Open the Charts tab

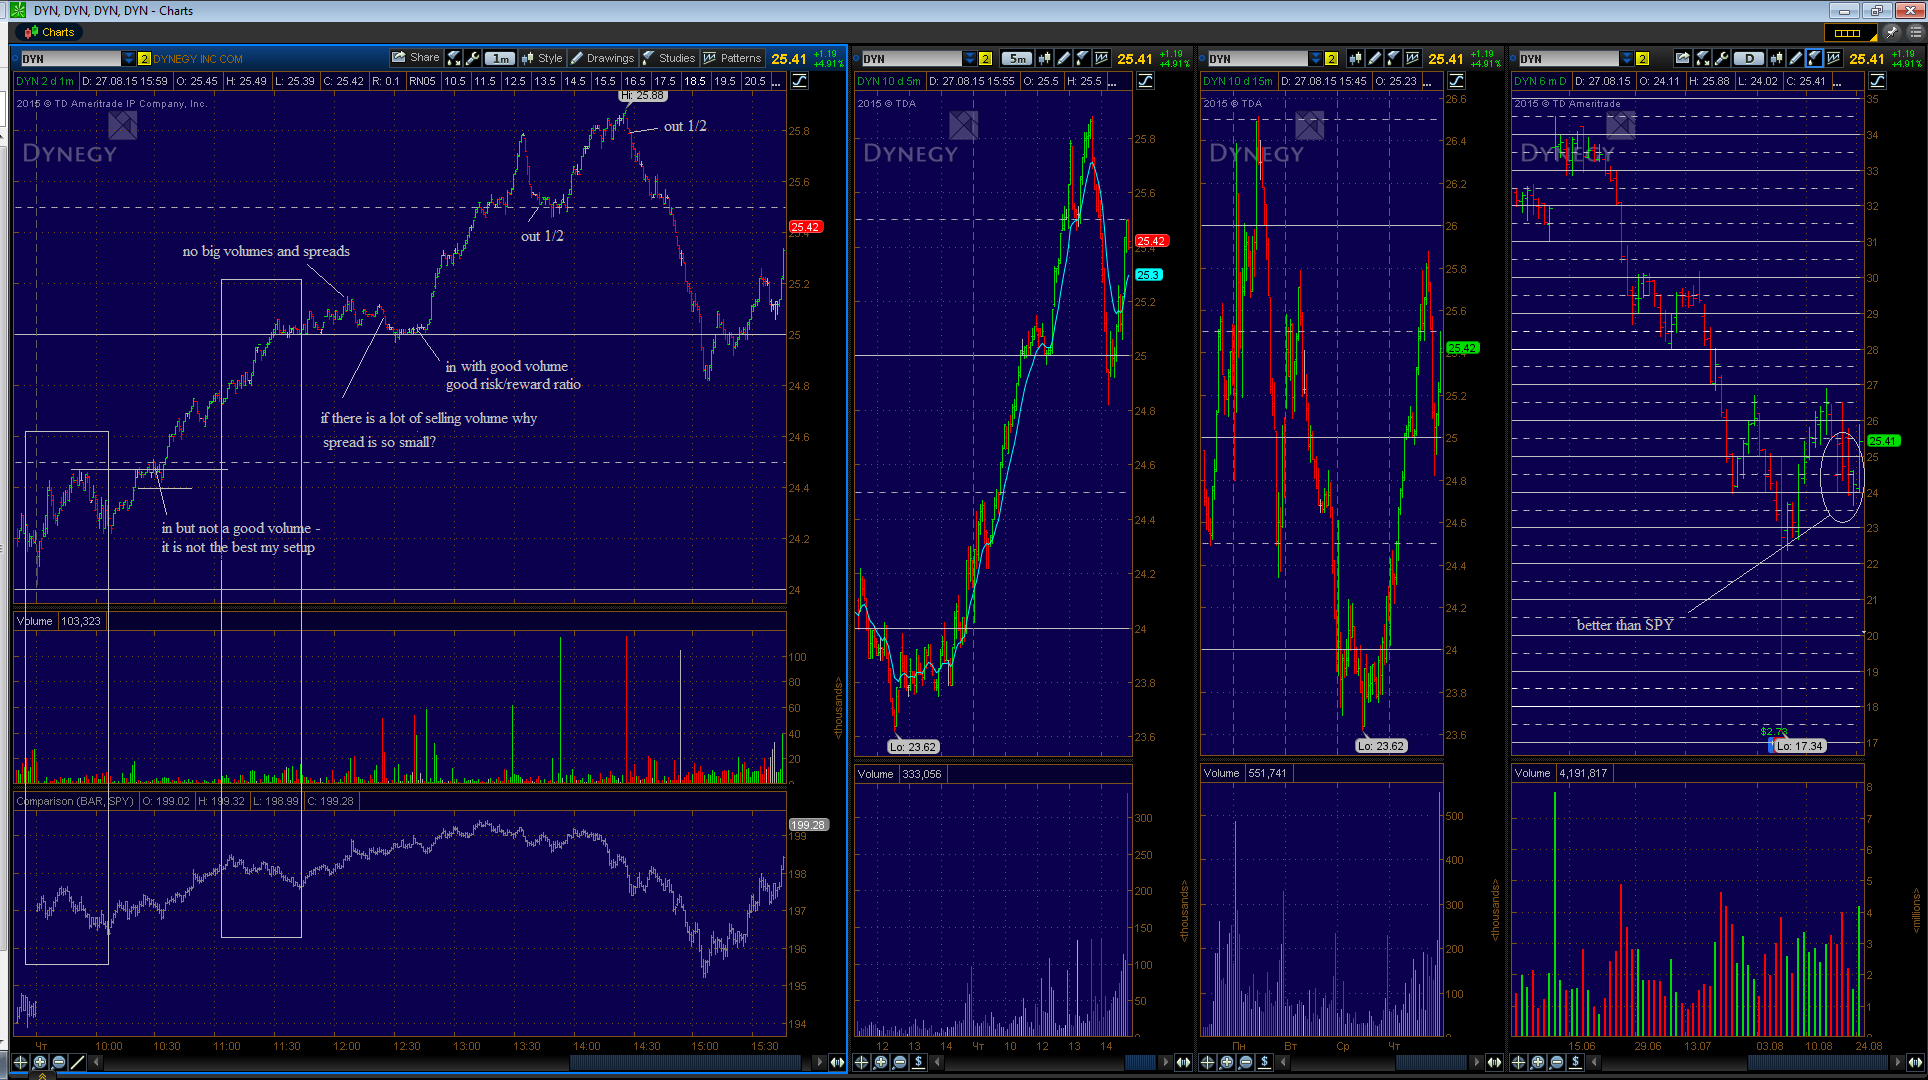point(49,32)
